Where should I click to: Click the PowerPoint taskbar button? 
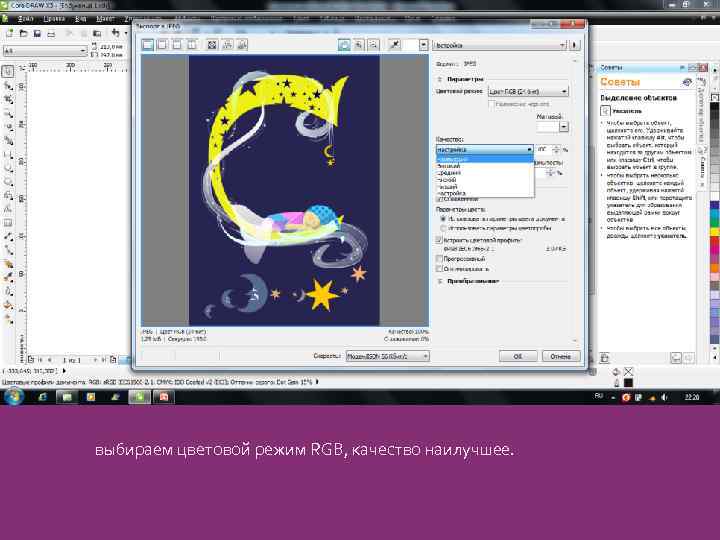click(x=163, y=397)
